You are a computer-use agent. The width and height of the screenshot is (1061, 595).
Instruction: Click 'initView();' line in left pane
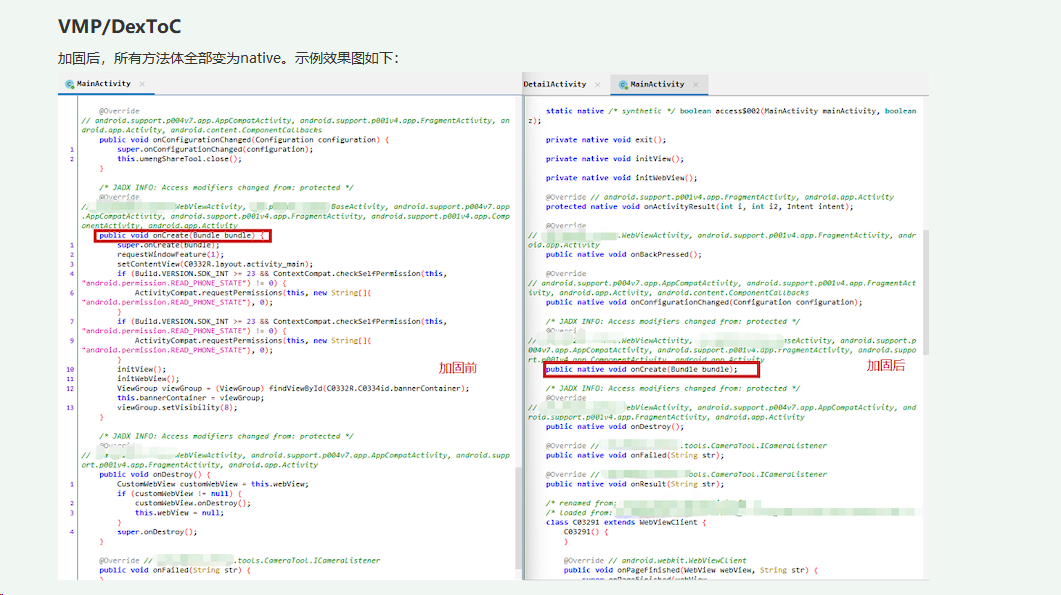pyautogui.click(x=141, y=370)
